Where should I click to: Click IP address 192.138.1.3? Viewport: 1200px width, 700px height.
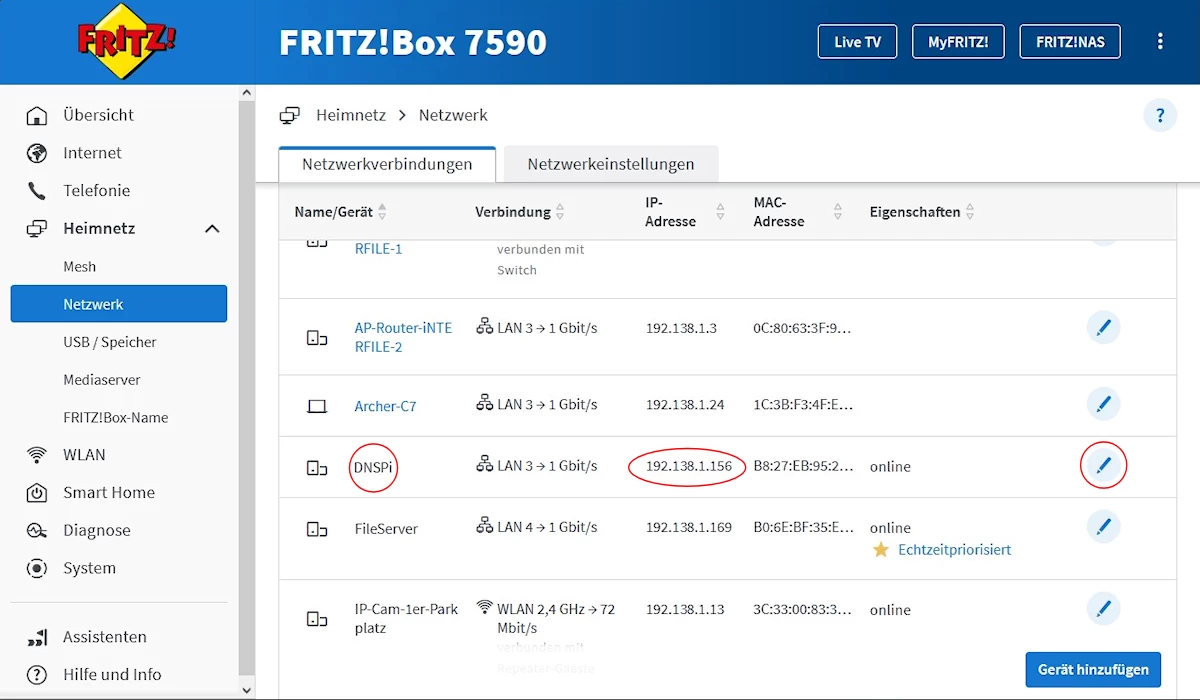tap(681, 327)
